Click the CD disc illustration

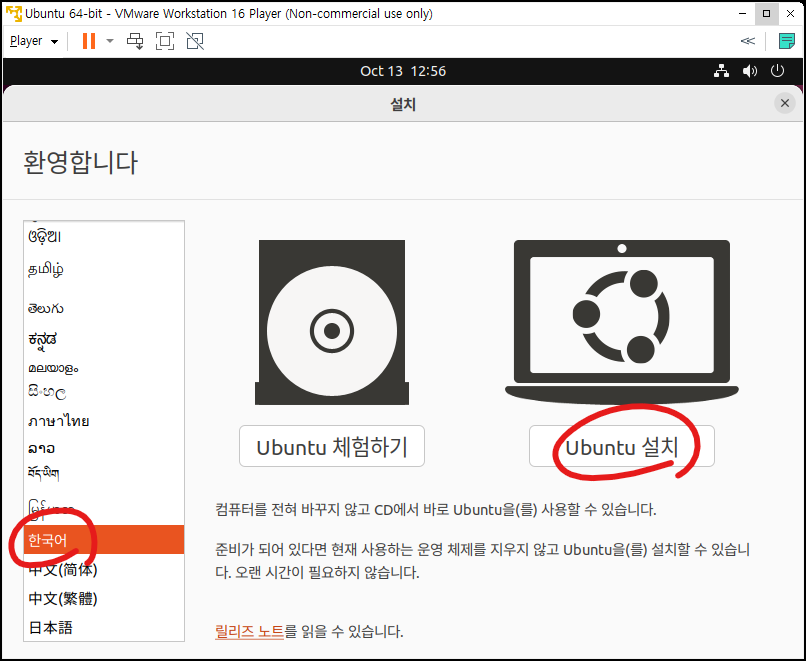click(x=332, y=322)
